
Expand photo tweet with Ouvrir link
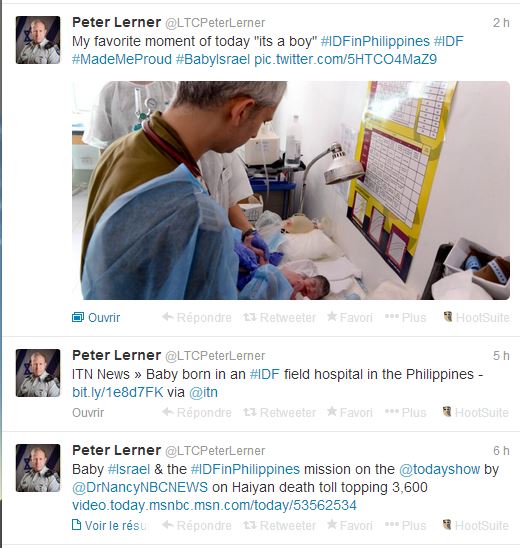click(96, 317)
